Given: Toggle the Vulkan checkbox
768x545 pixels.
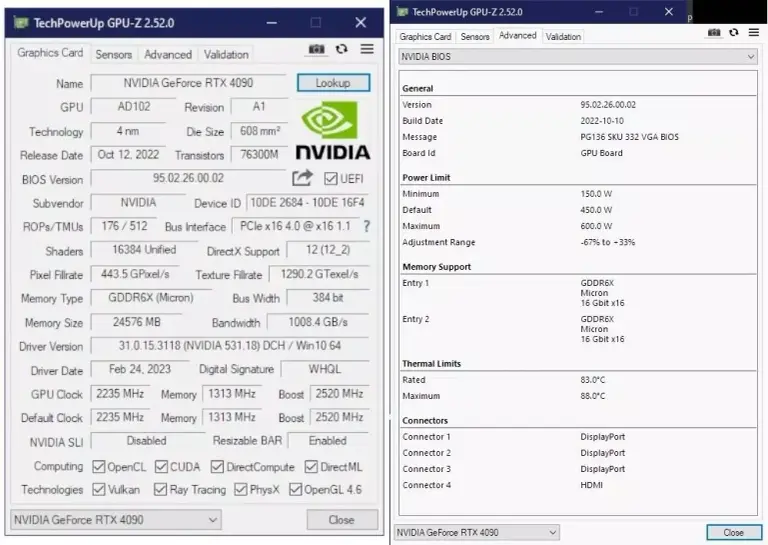Looking at the screenshot, I should click(x=98, y=489).
